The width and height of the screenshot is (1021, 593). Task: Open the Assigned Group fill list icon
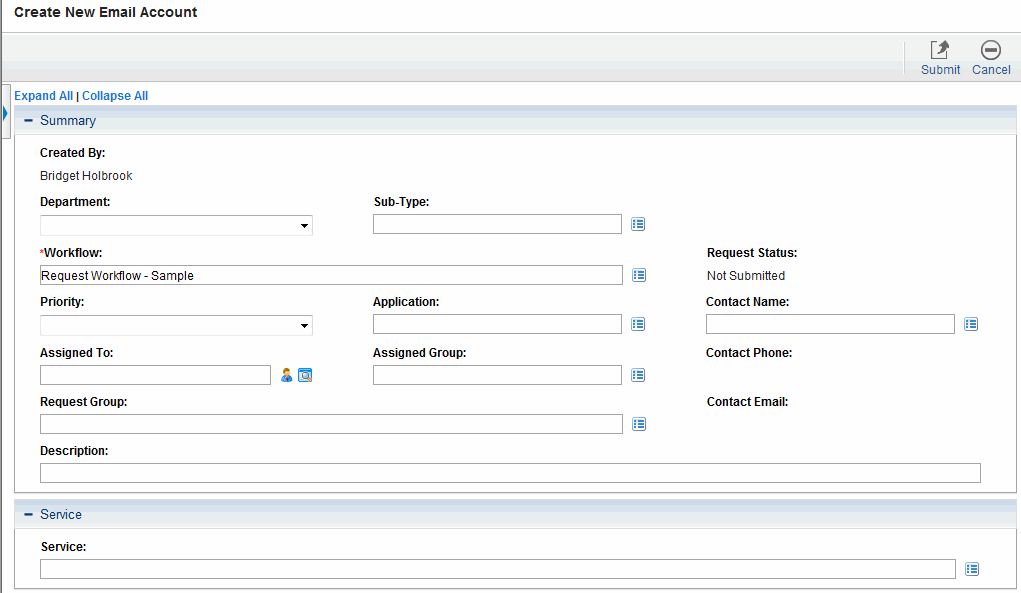638,374
